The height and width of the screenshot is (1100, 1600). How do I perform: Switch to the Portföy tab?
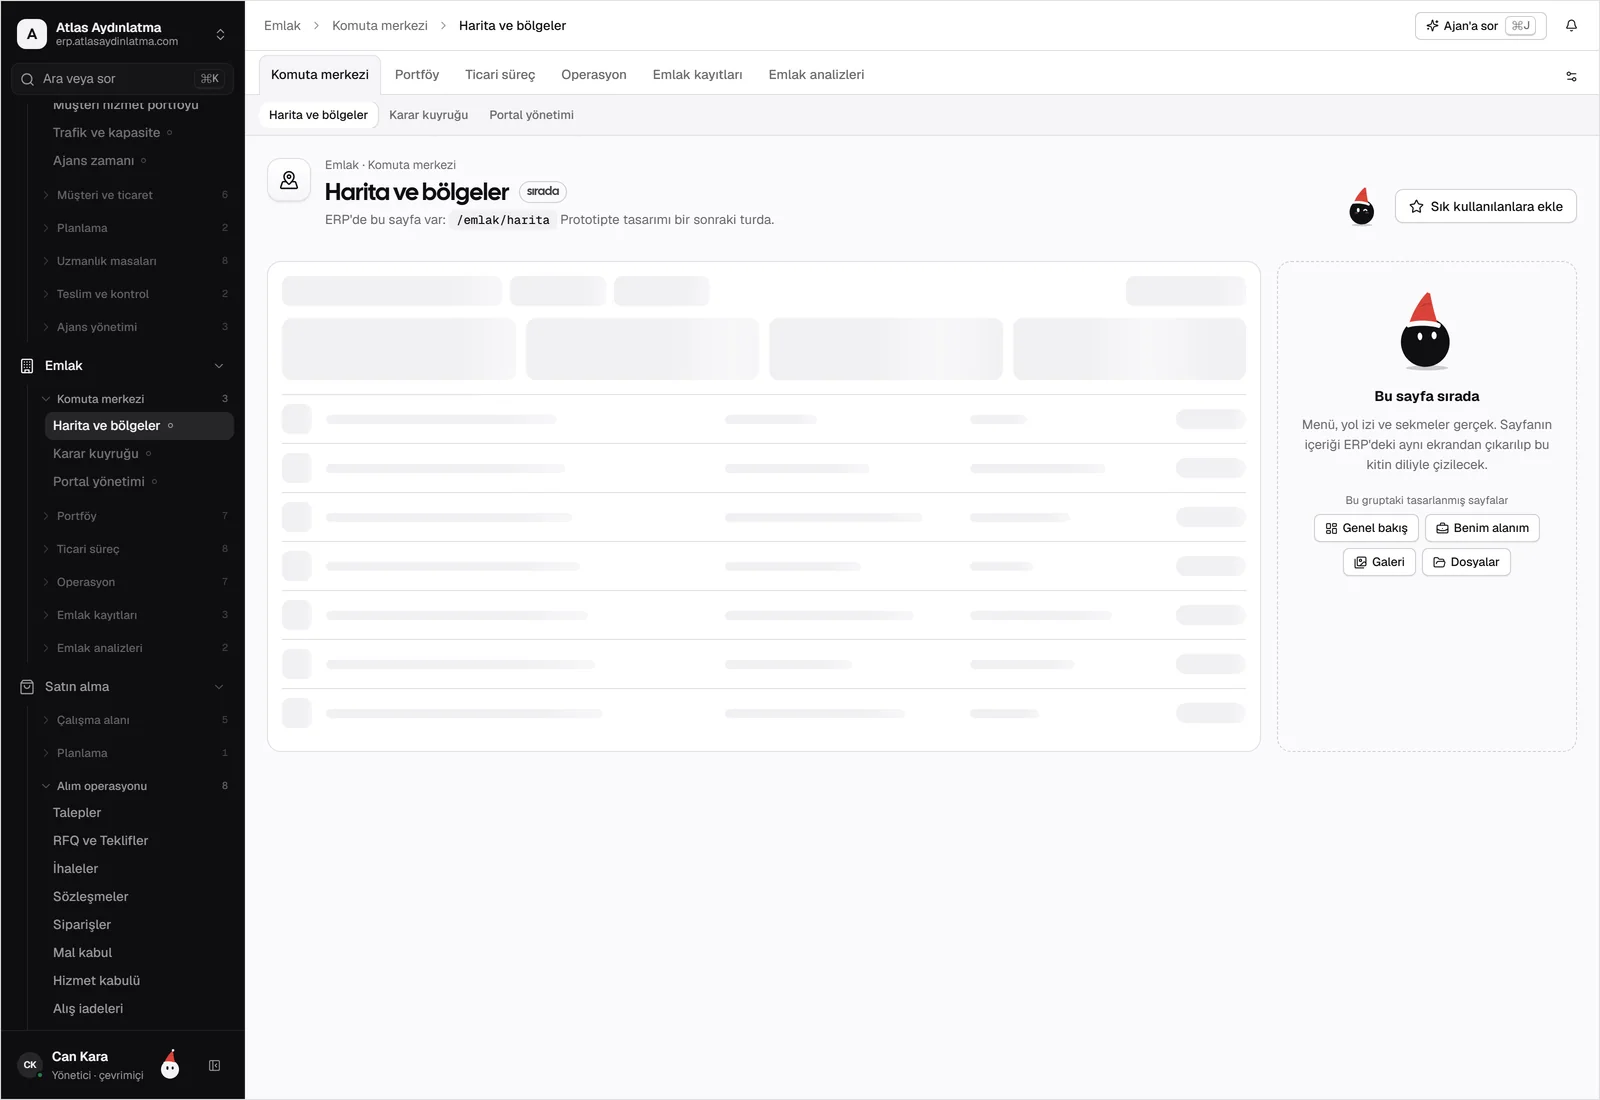417,75
